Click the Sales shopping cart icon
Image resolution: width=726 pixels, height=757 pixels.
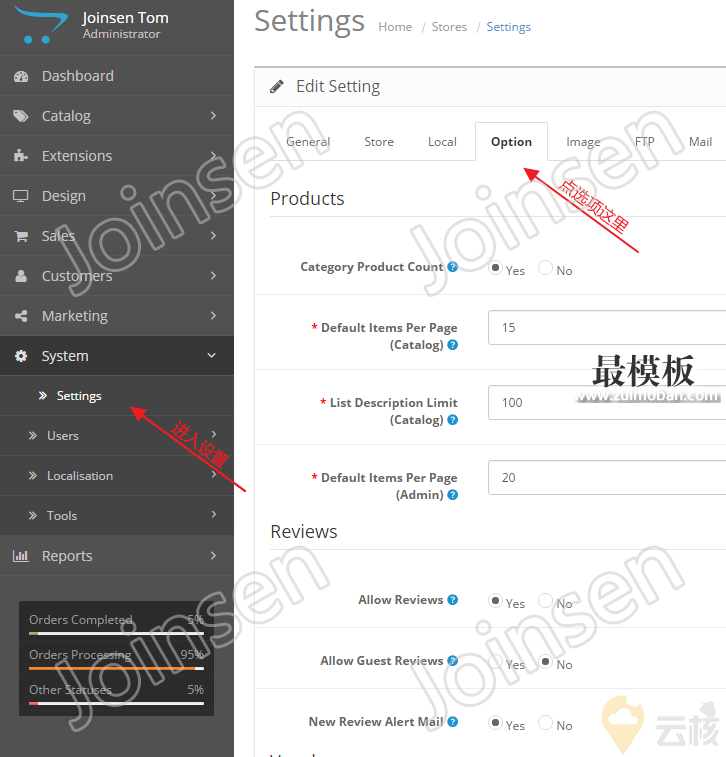point(21,236)
